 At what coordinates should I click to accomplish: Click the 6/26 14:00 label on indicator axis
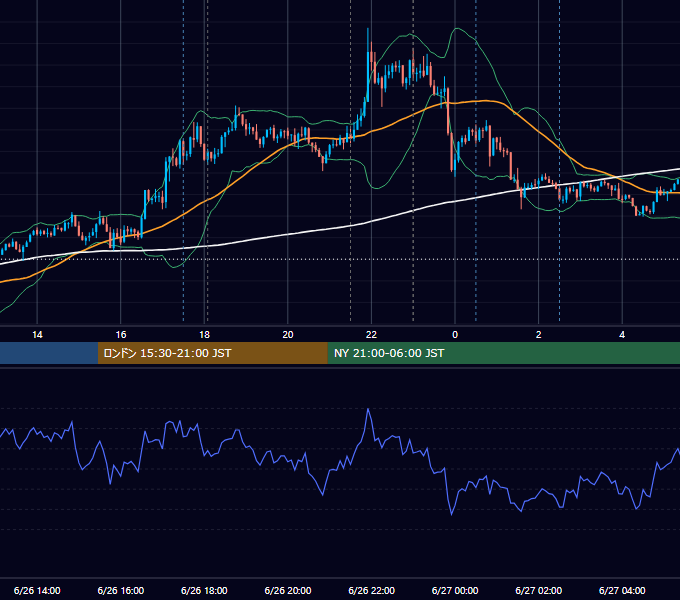pyautogui.click(x=37, y=590)
